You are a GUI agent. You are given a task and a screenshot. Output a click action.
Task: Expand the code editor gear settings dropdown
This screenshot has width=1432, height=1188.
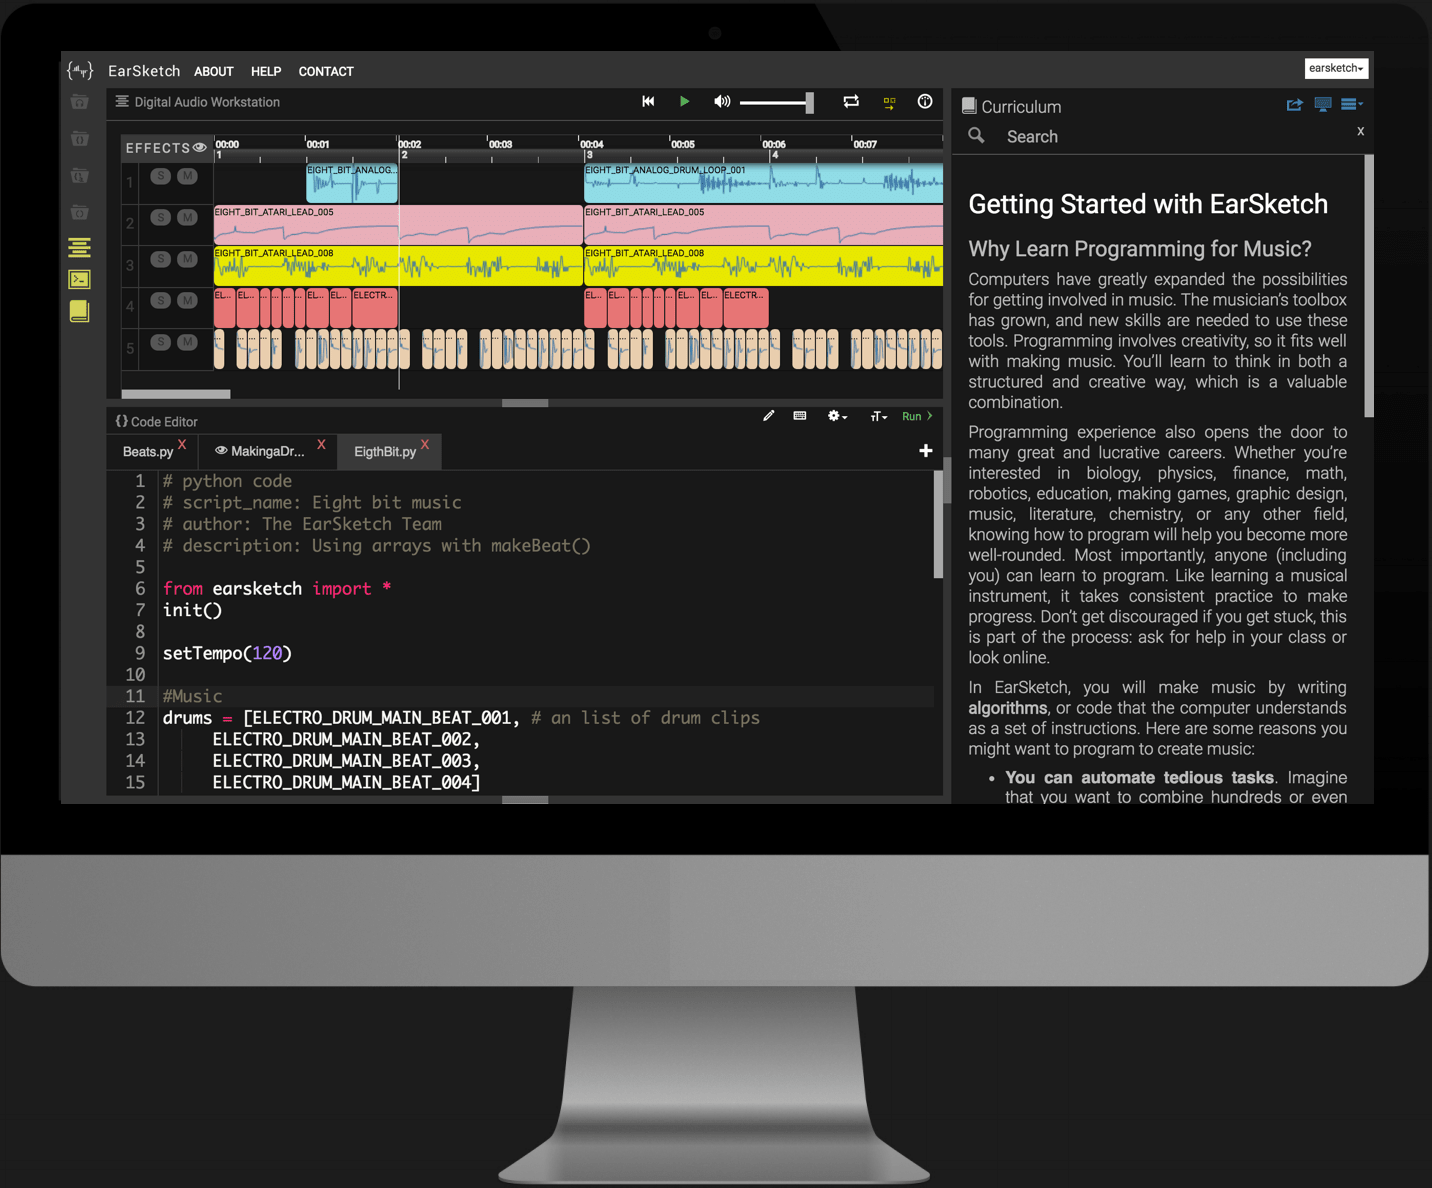[836, 416]
